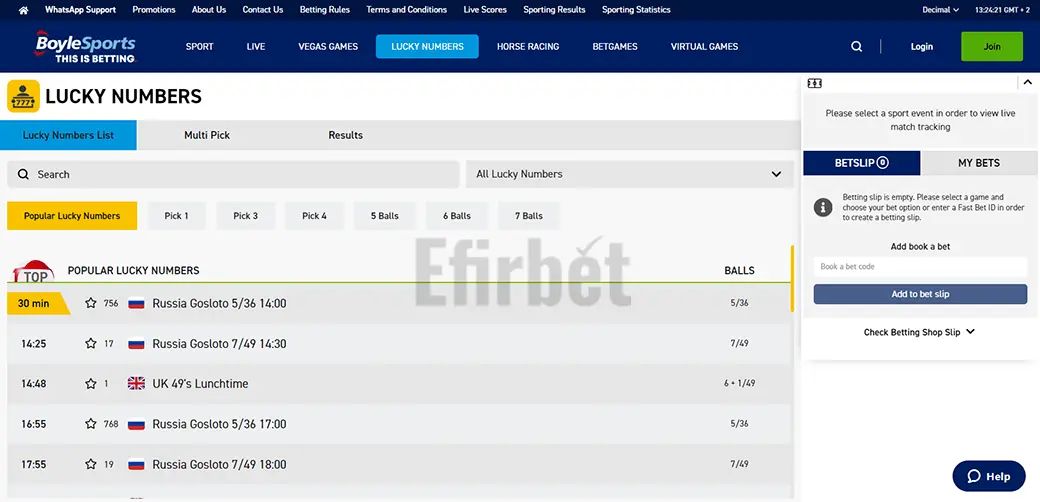Filter by 5 Balls
The height and width of the screenshot is (502, 1040).
(x=385, y=216)
